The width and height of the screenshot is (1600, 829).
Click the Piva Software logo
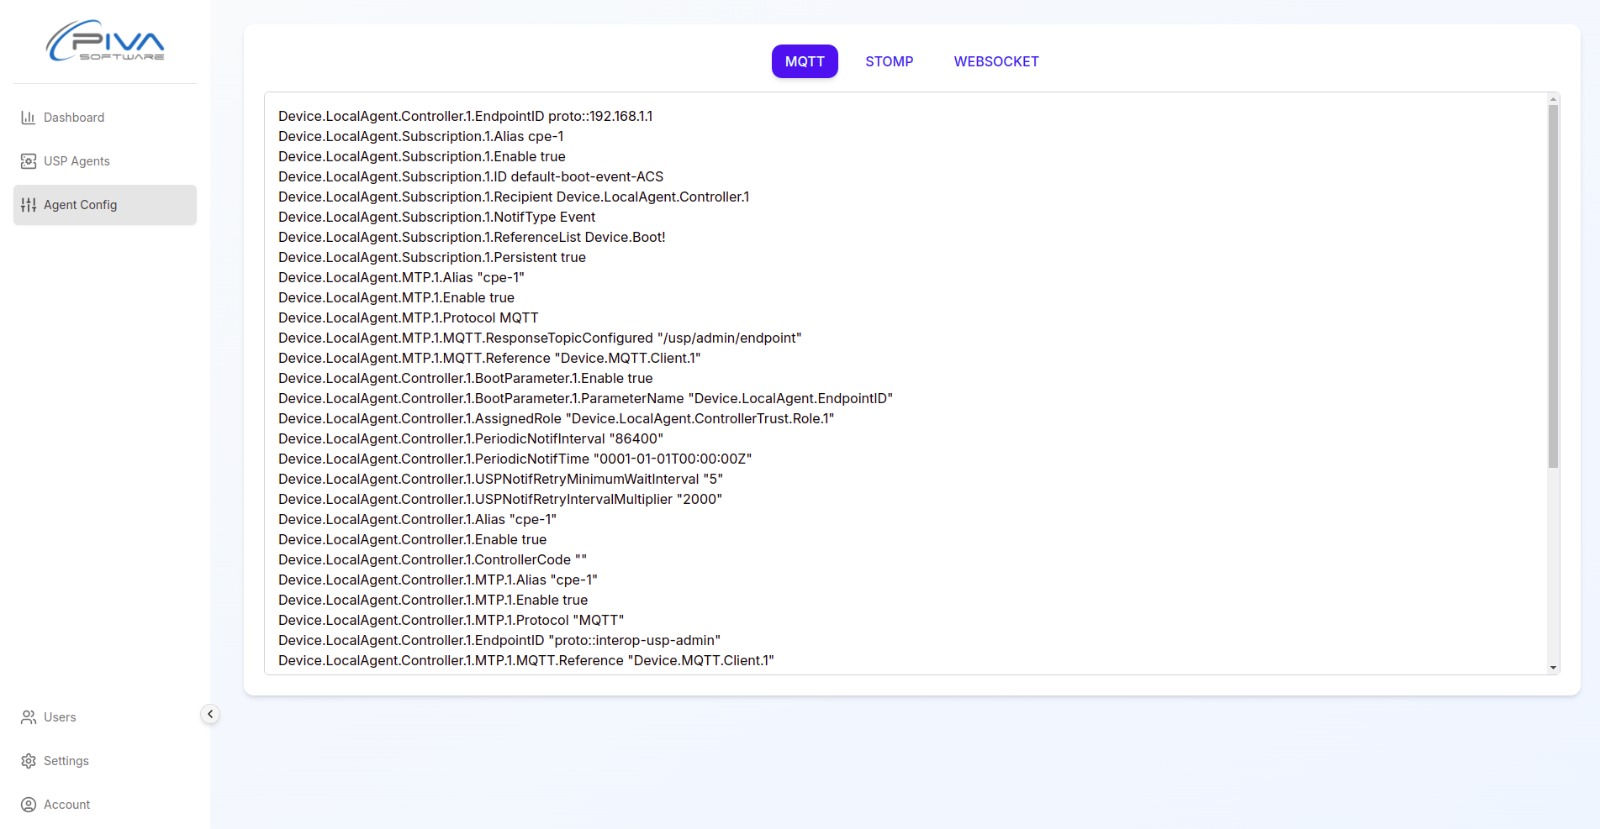pos(105,42)
